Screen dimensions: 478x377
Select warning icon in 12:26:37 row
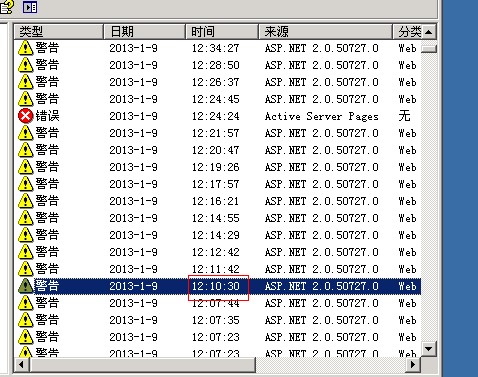click(25, 82)
